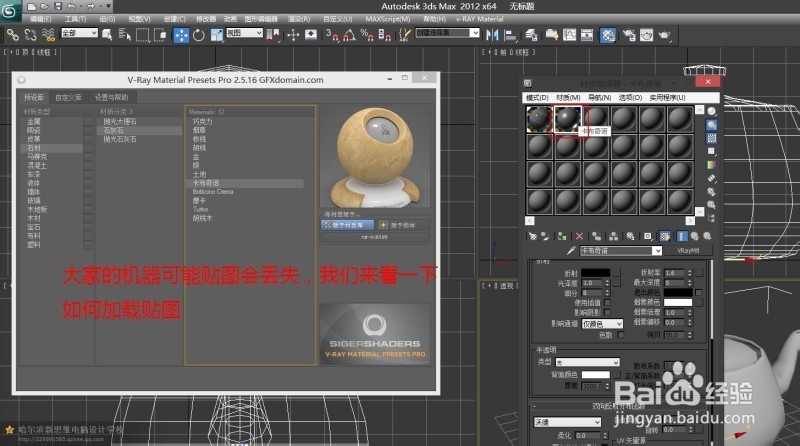This screenshot has height=446, width=800.
Task: Select 金属 in the material type list
Action: (x=33, y=121)
